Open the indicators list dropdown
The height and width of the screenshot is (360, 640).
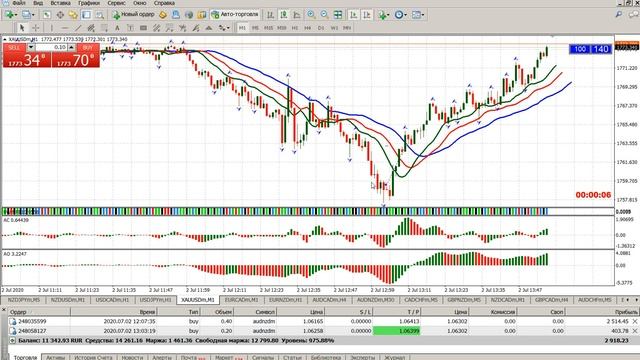click(x=384, y=15)
